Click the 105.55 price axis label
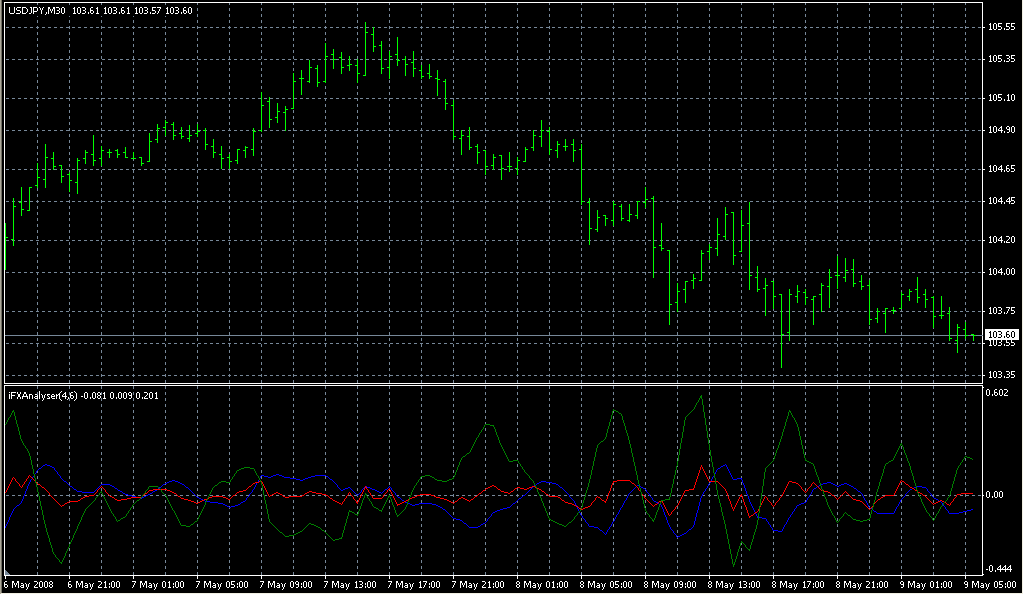Screen dimensions: 1024x594 pyautogui.click(x=1001, y=27)
